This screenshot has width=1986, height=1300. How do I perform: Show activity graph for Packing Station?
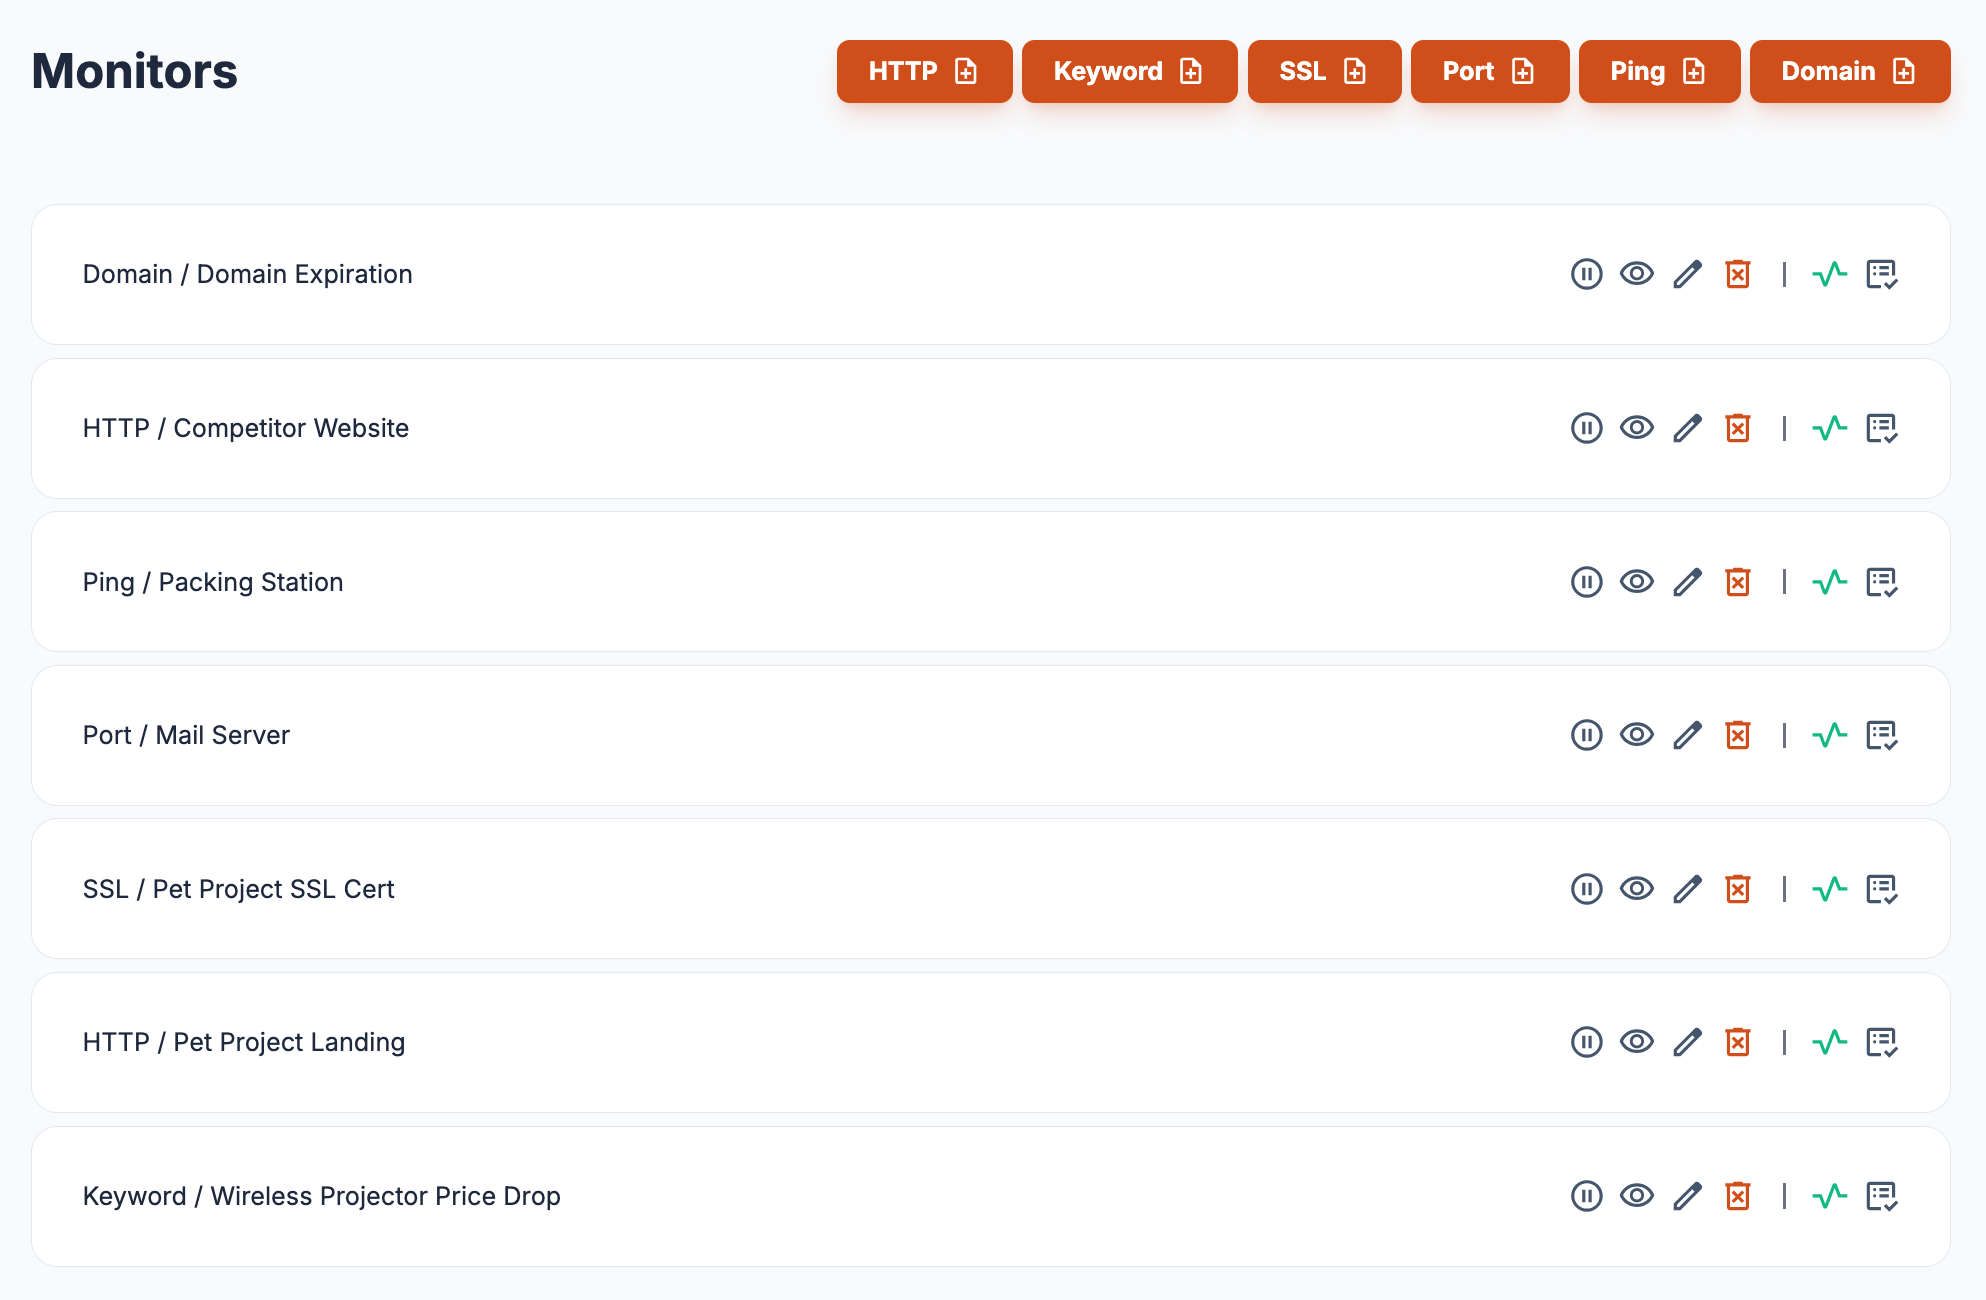point(1829,582)
